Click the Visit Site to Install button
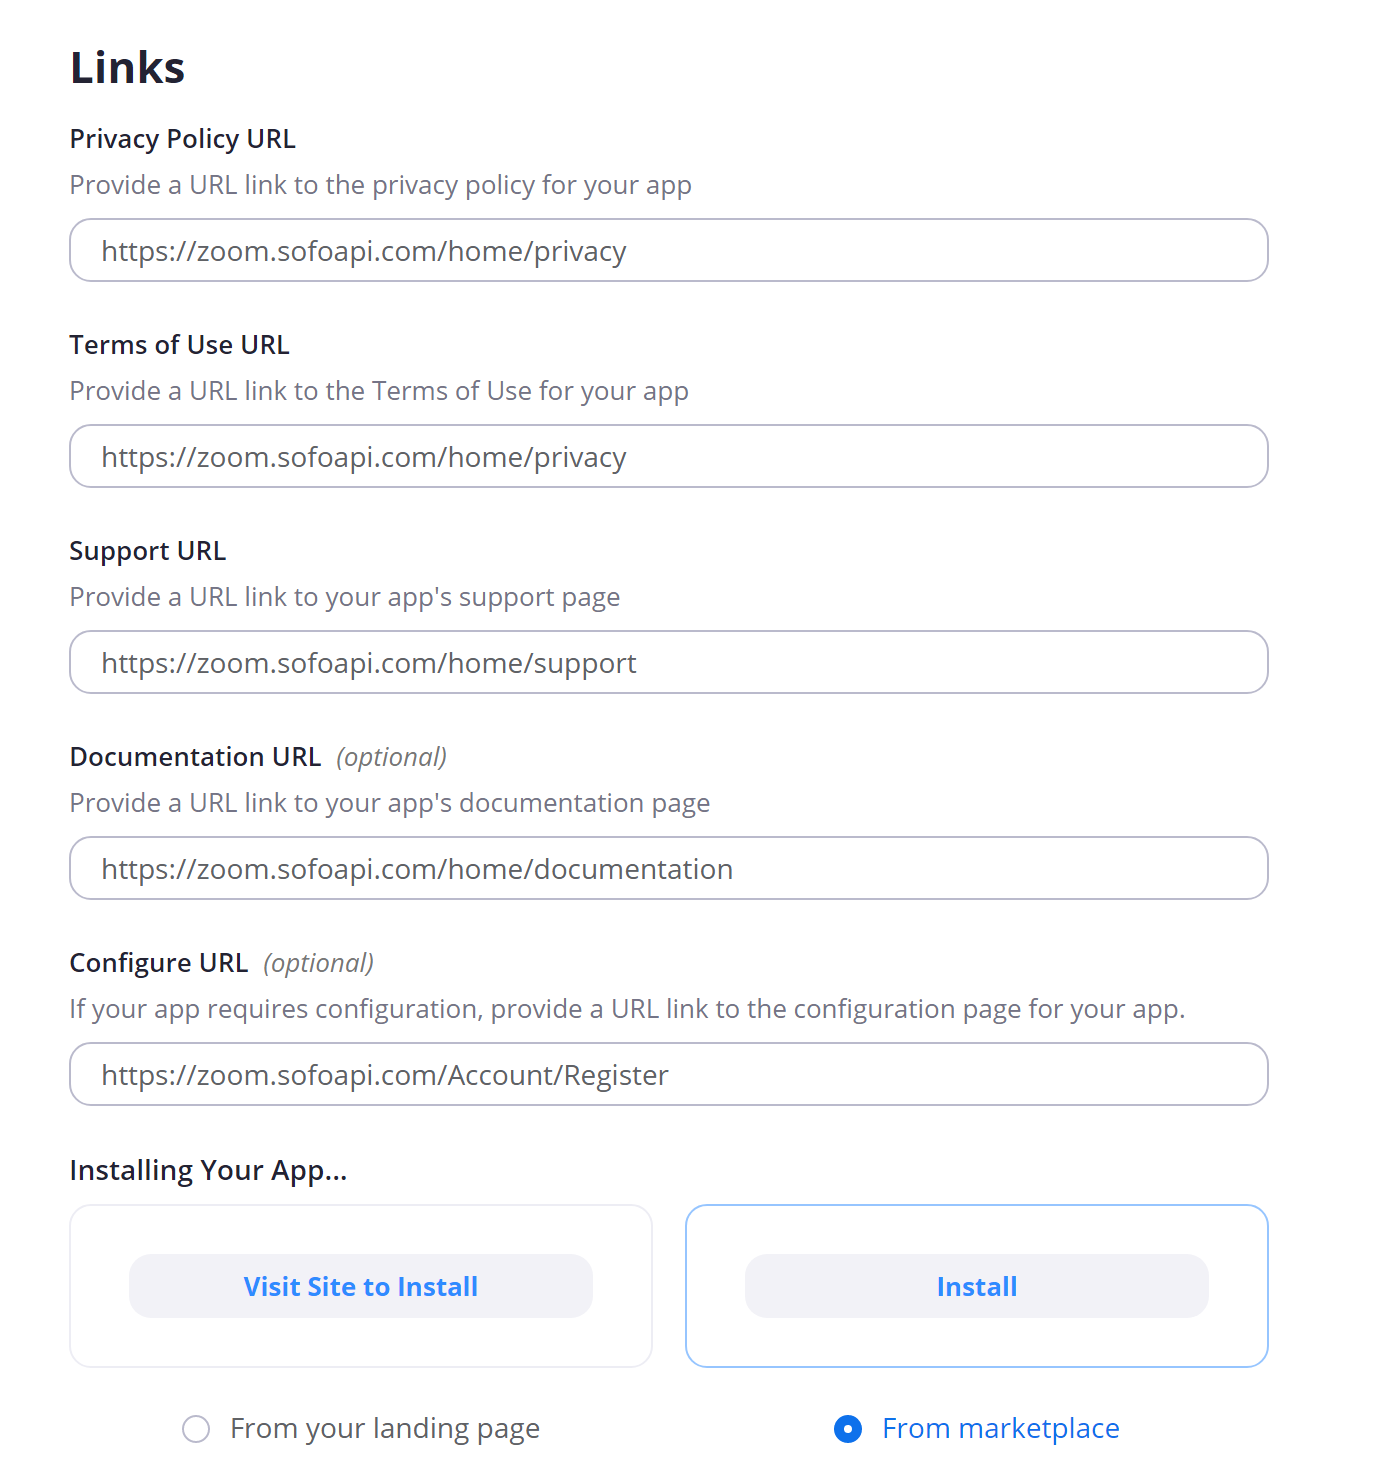Viewport: 1400px width, 1478px height. pyautogui.click(x=361, y=1286)
